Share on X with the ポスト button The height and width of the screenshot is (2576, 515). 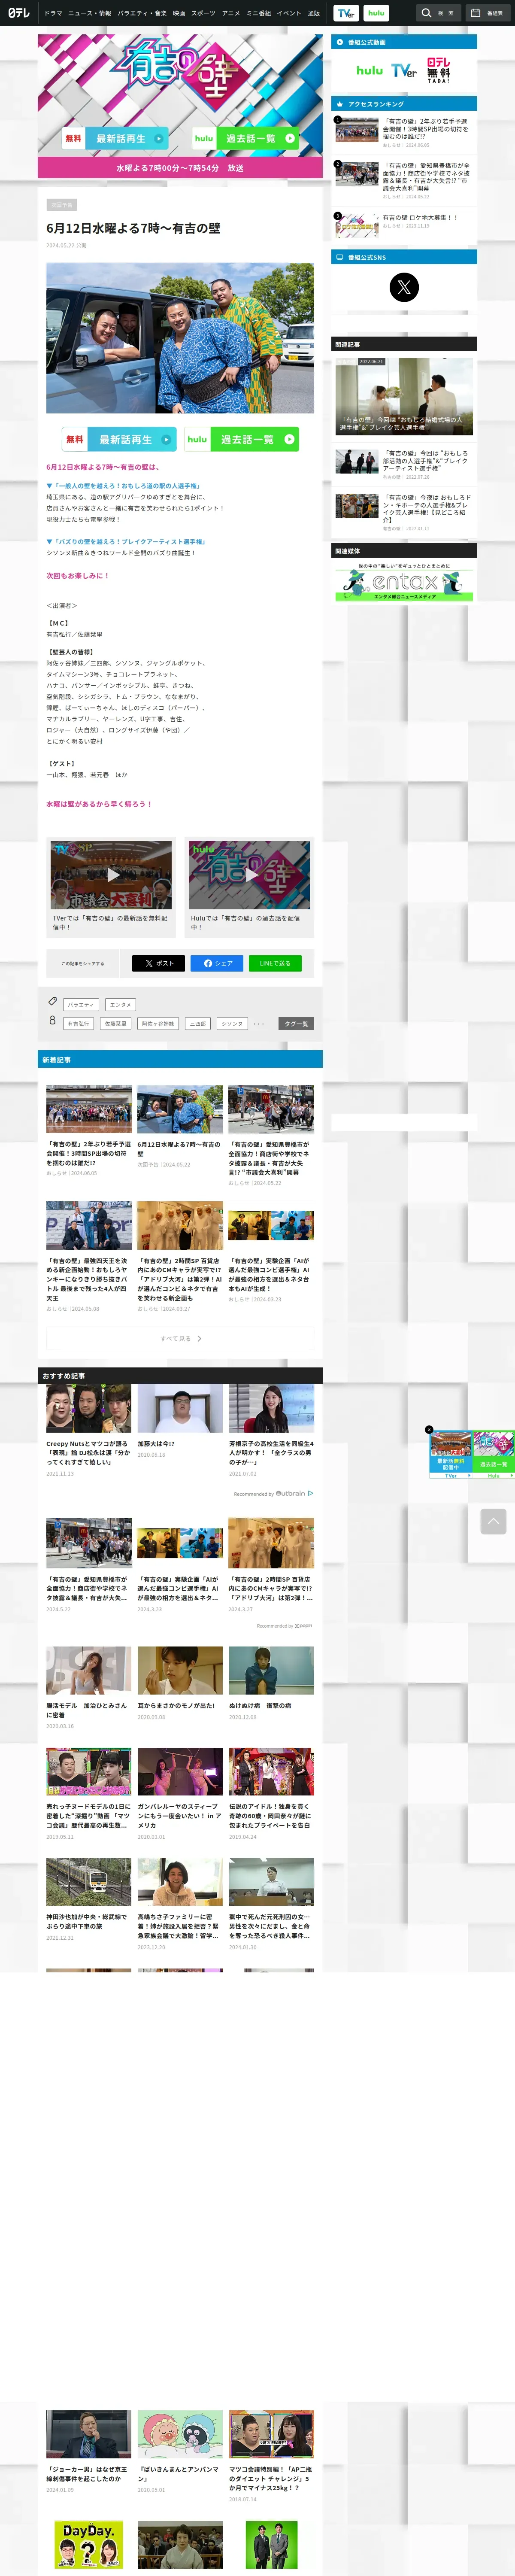pos(158,963)
